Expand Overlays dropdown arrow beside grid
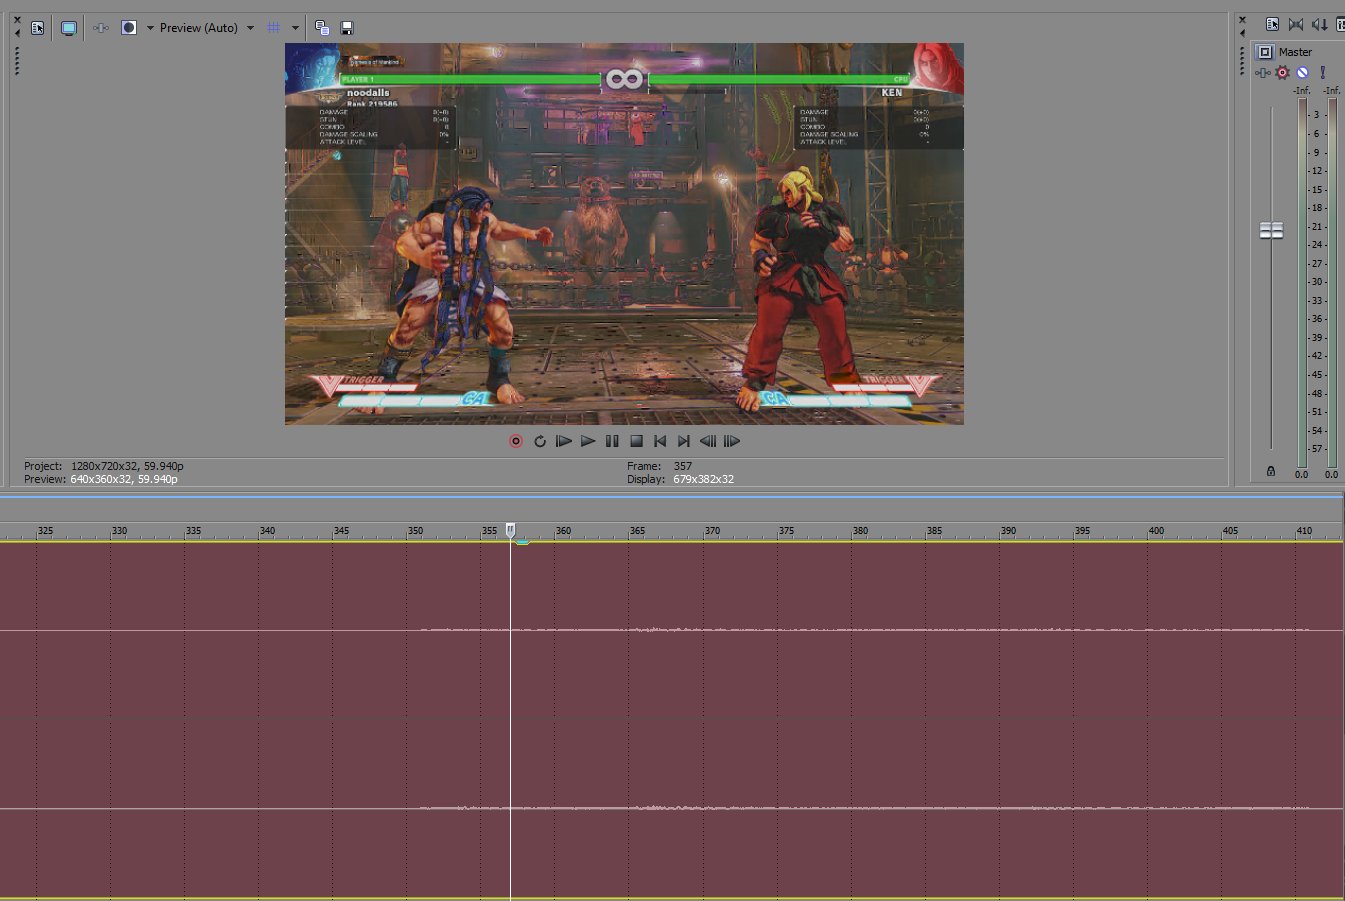The height and width of the screenshot is (901, 1345). coord(295,28)
